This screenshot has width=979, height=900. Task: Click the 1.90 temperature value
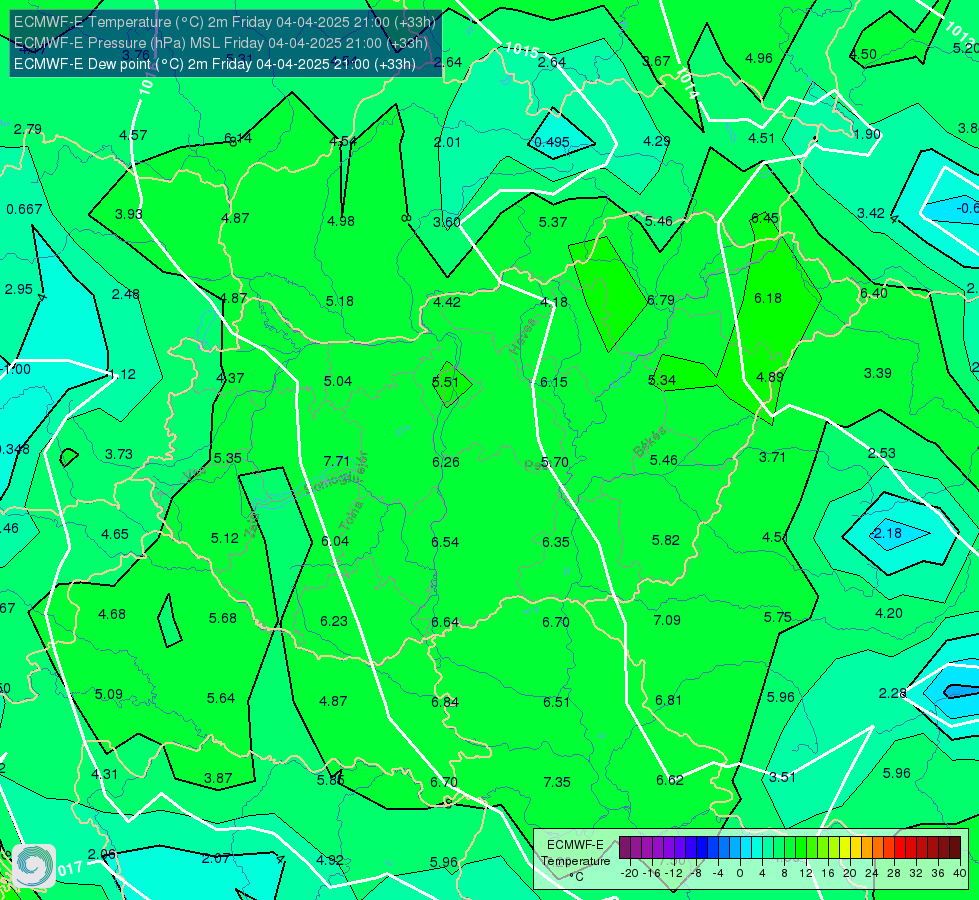click(867, 134)
